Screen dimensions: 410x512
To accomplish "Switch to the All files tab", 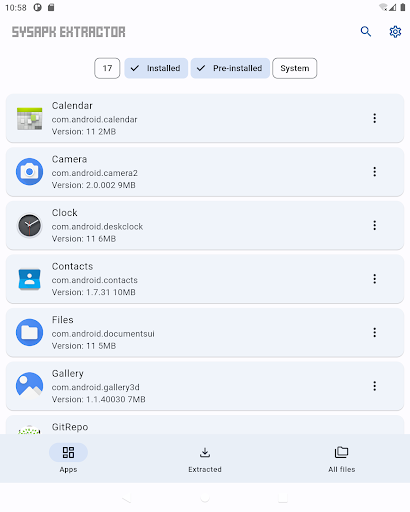I will pos(342,459).
